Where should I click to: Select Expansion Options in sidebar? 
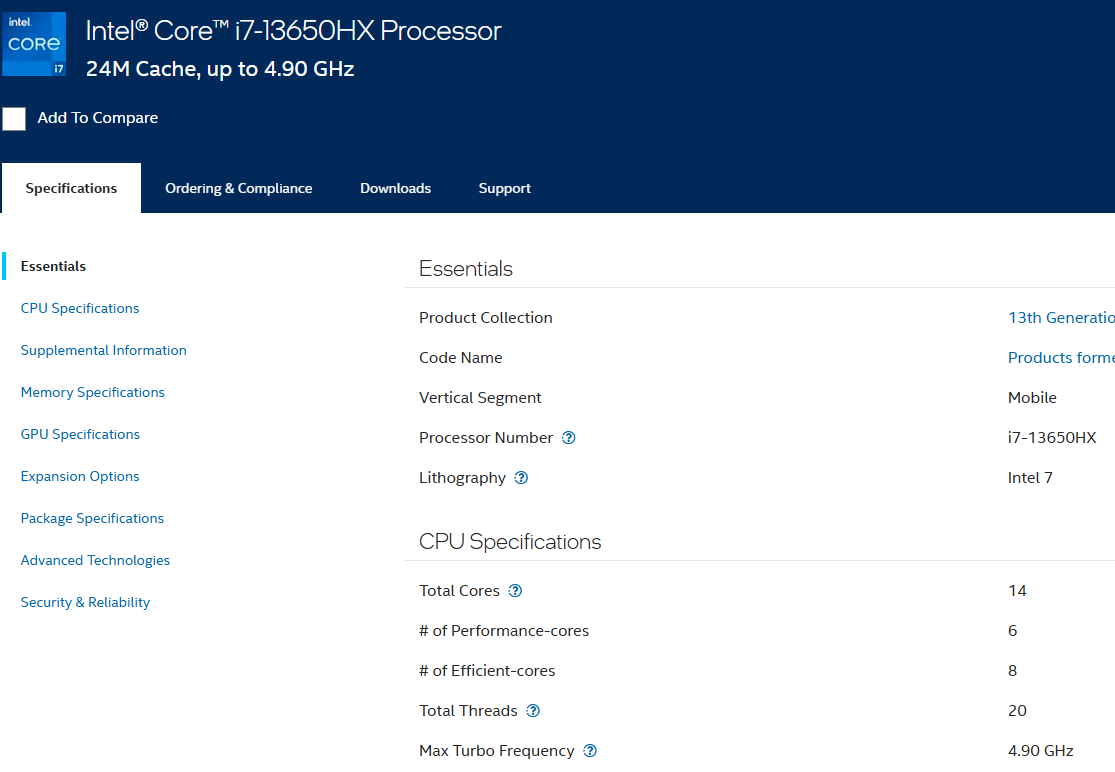point(80,476)
